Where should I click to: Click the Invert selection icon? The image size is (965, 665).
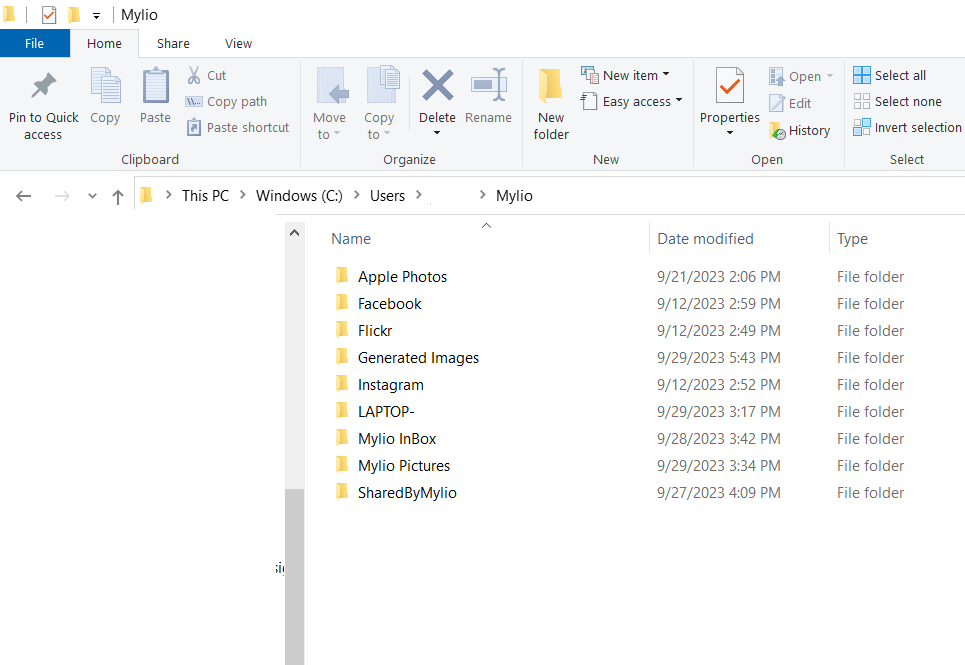point(862,127)
